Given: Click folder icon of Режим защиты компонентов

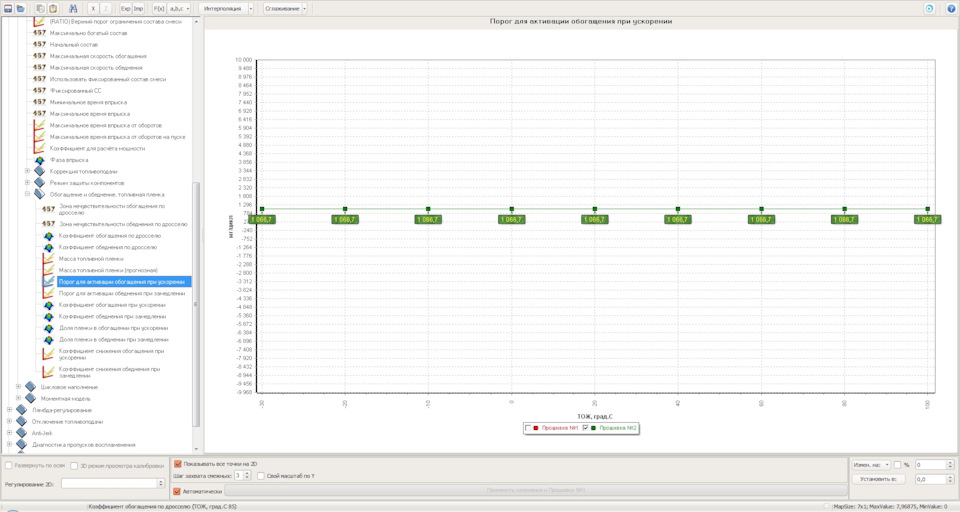Looking at the screenshot, I should coord(39,183).
